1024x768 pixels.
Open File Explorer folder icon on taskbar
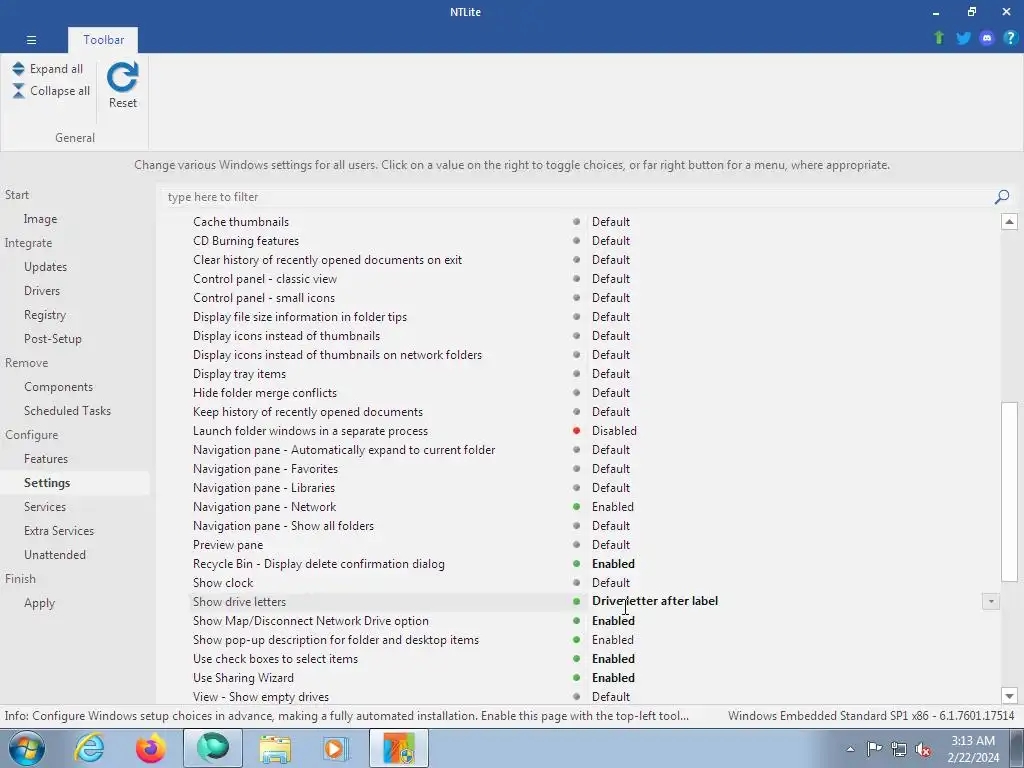pyautogui.click(x=275, y=748)
